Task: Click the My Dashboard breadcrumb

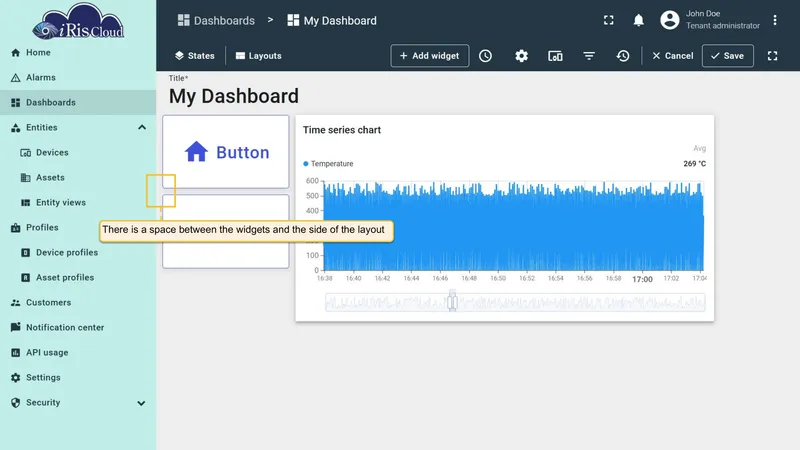Action: tap(332, 20)
